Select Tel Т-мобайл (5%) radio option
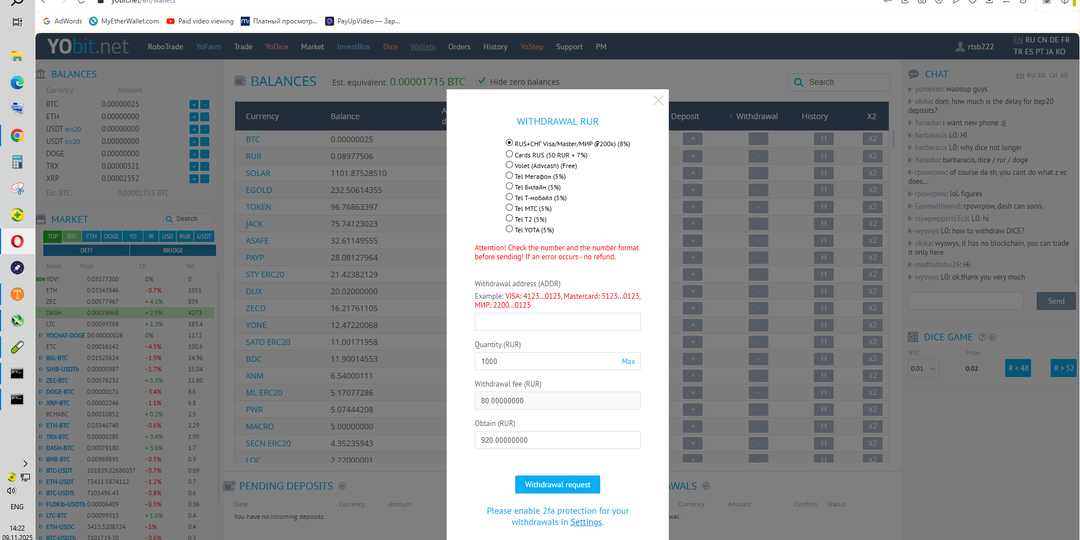This screenshot has width=1080, height=540. tap(509, 197)
